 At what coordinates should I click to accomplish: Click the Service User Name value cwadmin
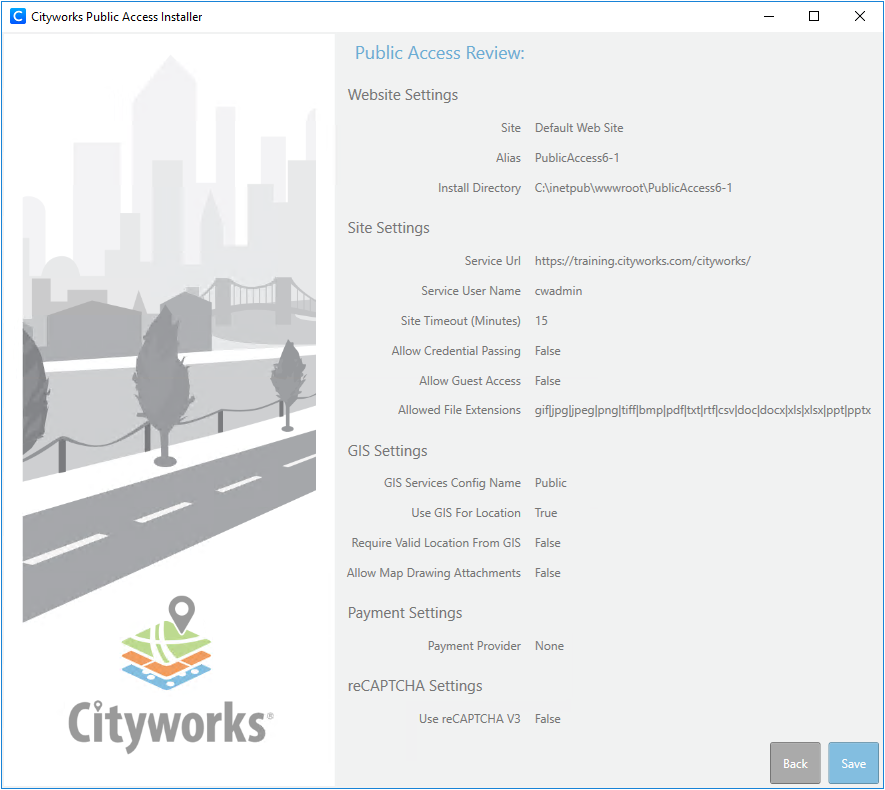pos(558,291)
